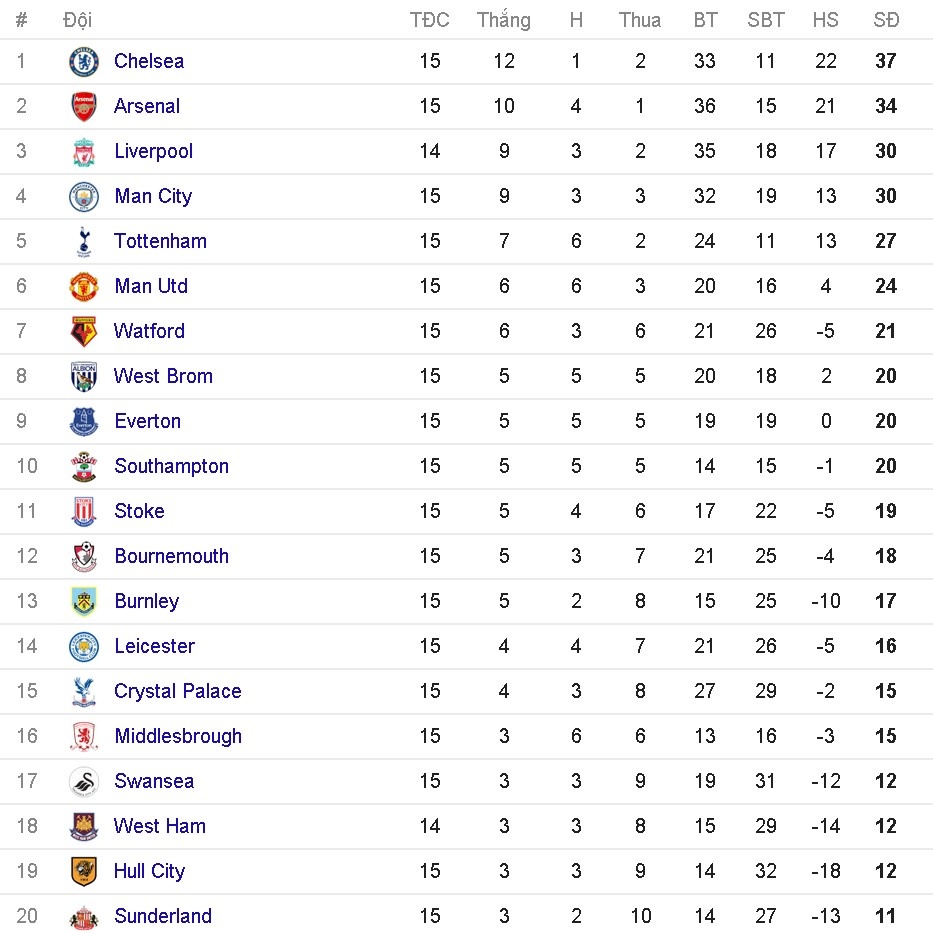933x933 pixels.
Task: Open the Middlesbrough team link
Action: tap(178, 737)
